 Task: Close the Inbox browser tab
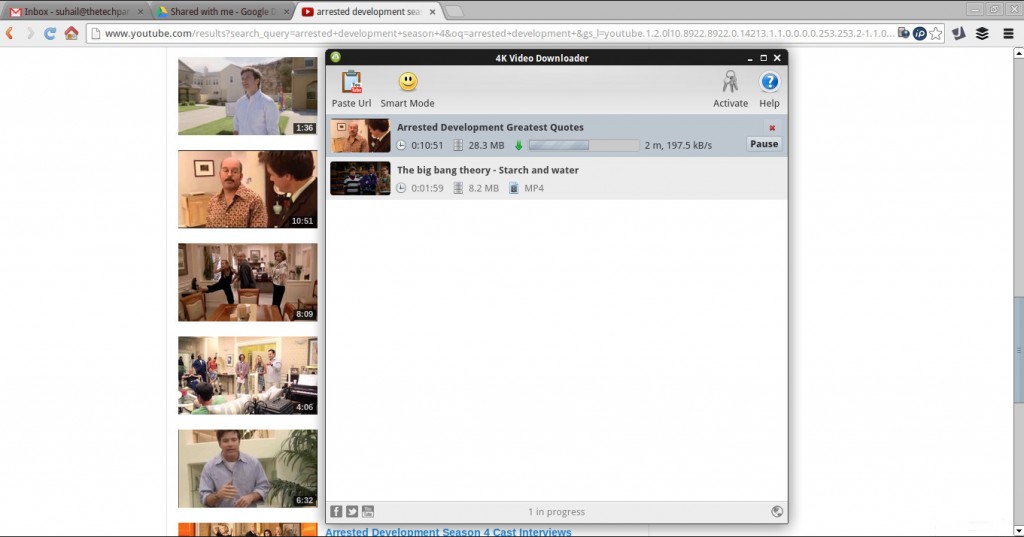(x=140, y=12)
